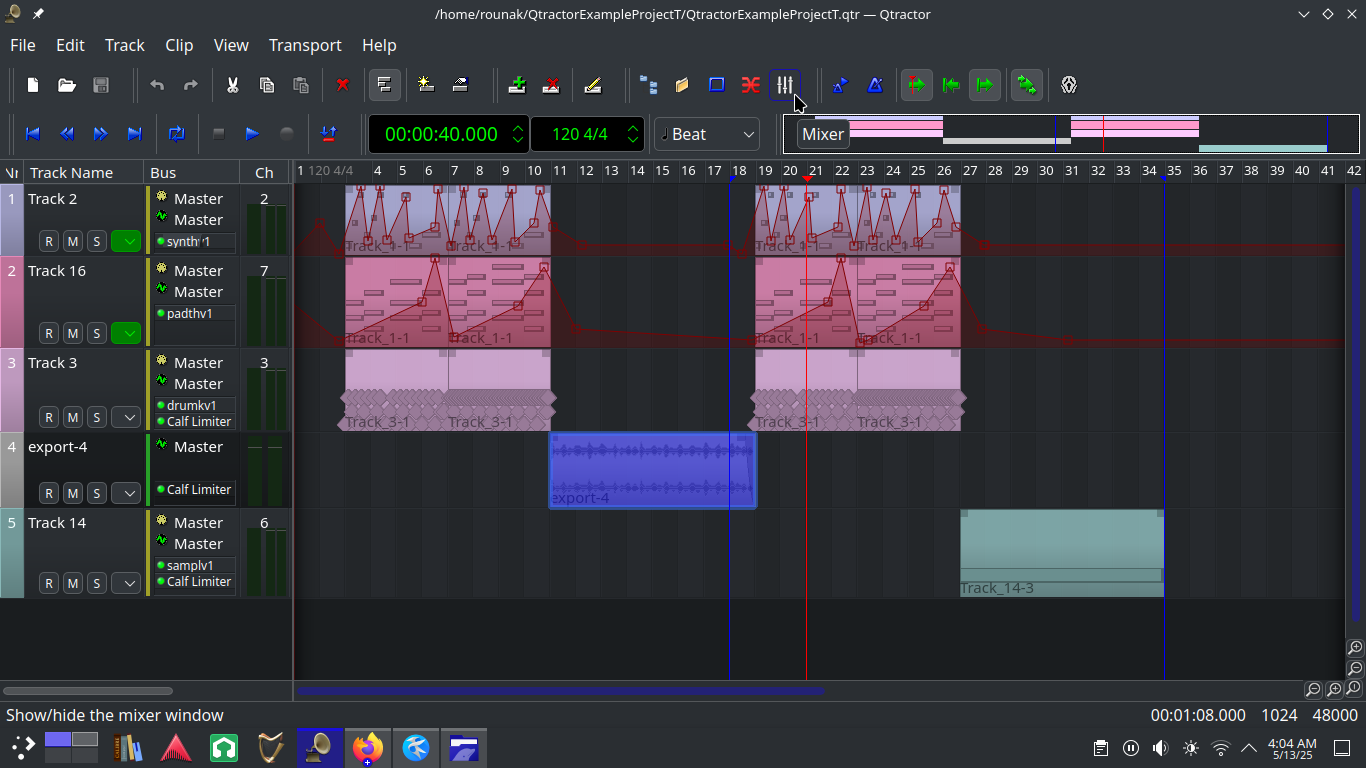Image resolution: width=1366 pixels, height=768 pixels.
Task: Click the Add Track icon with green plus
Action: click(x=517, y=85)
